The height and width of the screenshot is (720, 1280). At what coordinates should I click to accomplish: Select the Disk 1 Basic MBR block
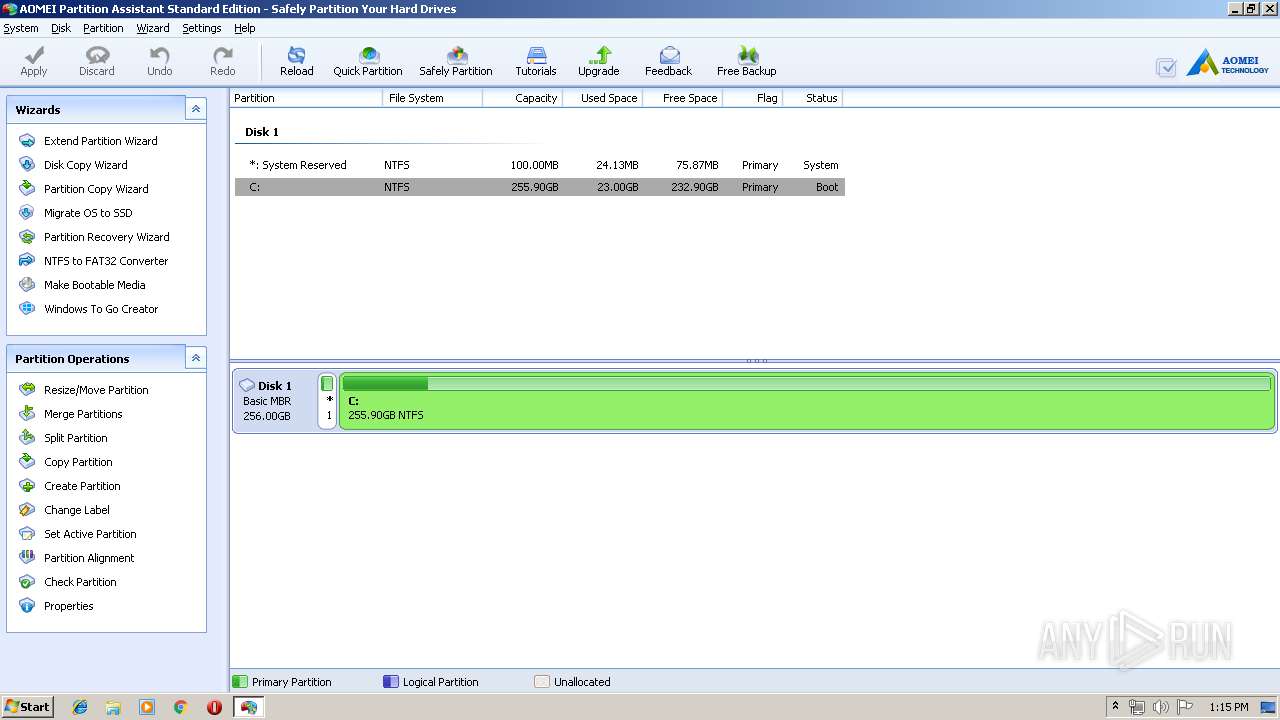(x=275, y=401)
